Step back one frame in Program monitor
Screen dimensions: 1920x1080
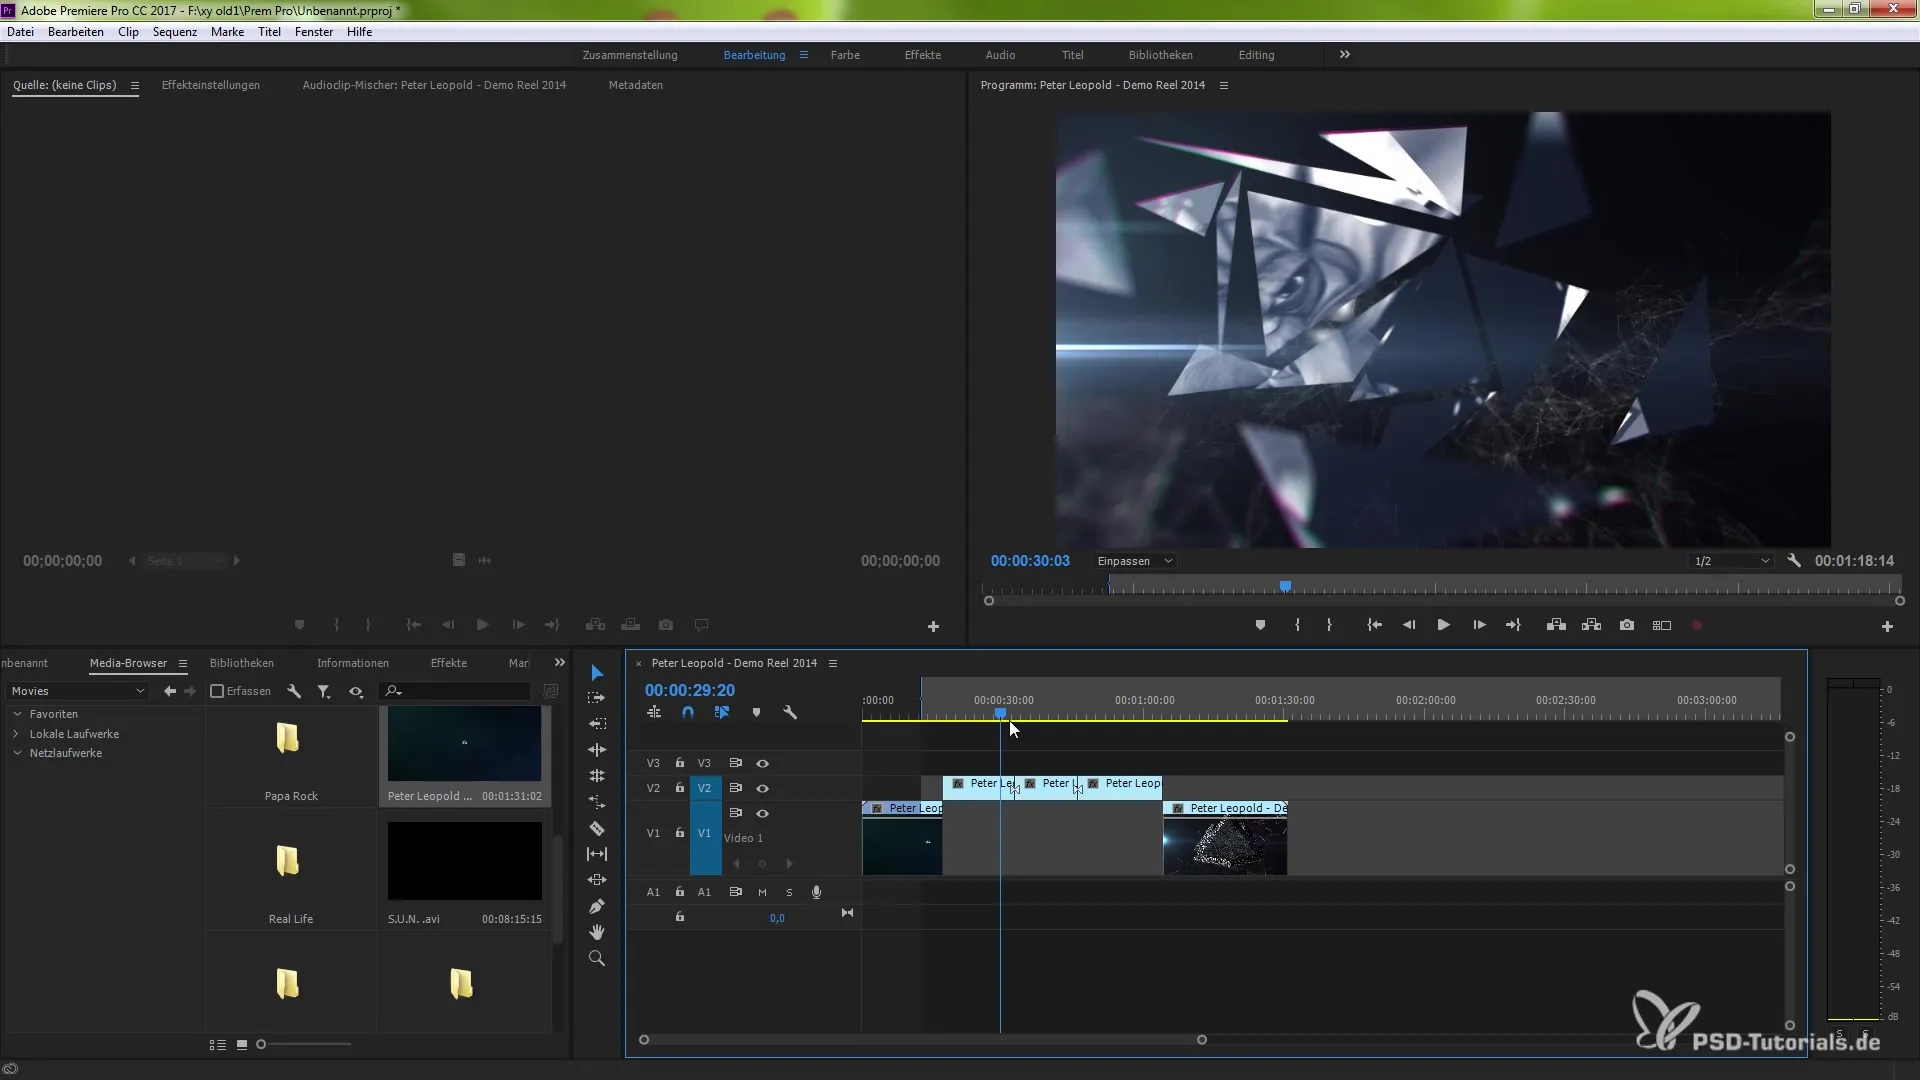coord(1409,625)
